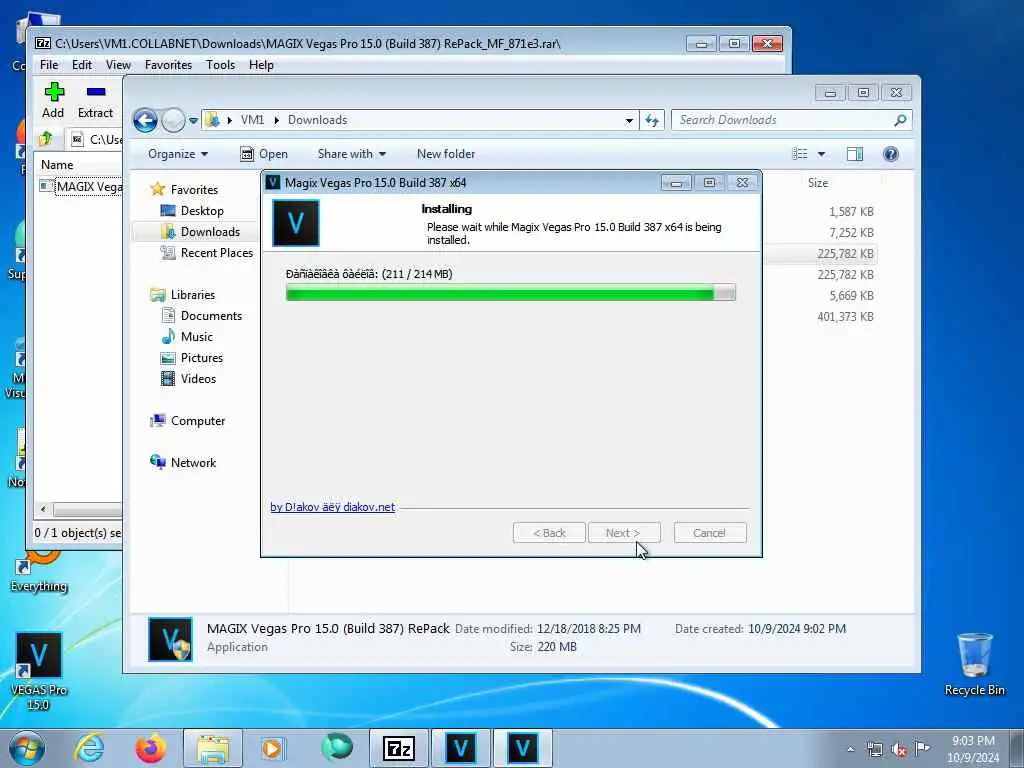Click the Back button in installer
This screenshot has height=768, width=1024.
tap(549, 533)
